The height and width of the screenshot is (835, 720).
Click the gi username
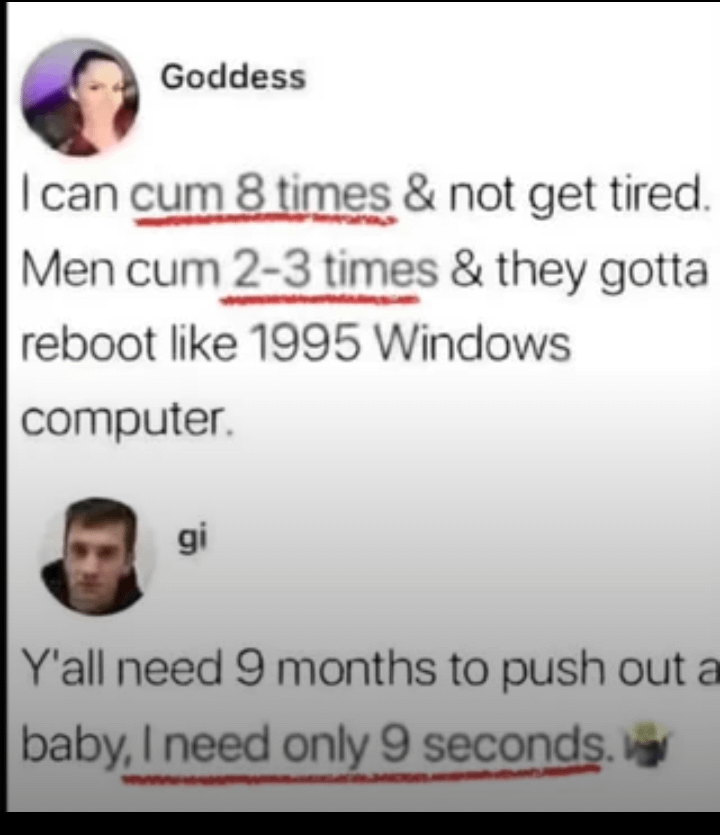[191, 541]
